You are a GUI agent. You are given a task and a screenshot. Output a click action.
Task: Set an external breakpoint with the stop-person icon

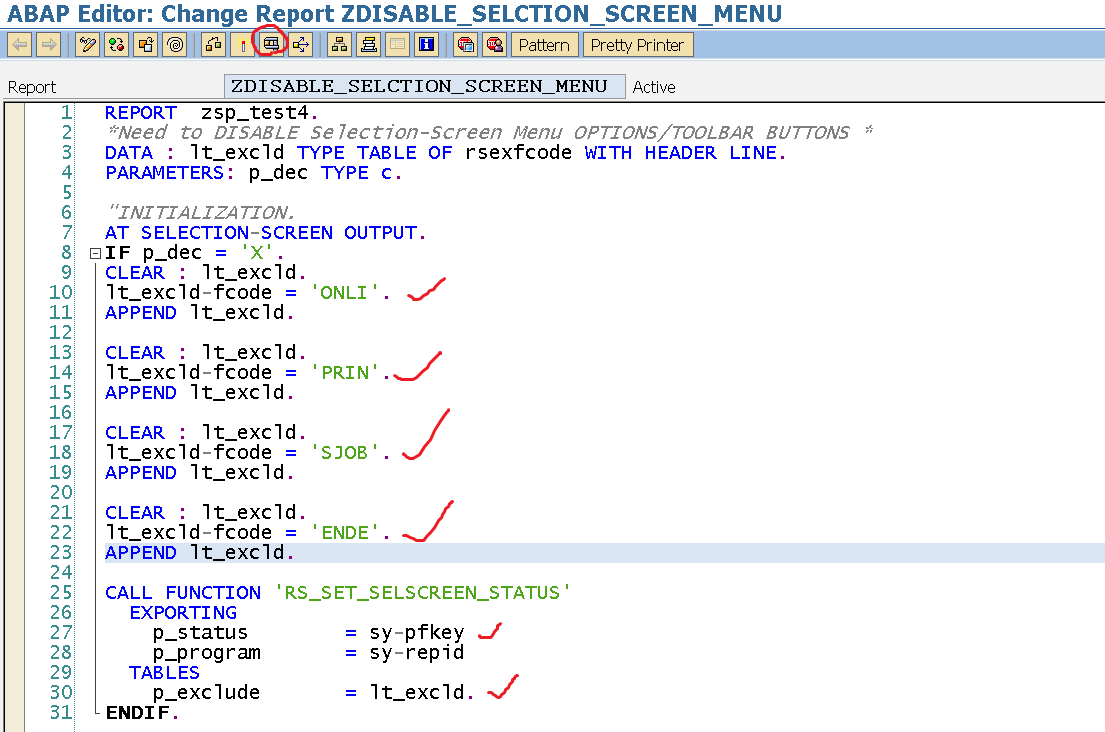tap(492, 44)
